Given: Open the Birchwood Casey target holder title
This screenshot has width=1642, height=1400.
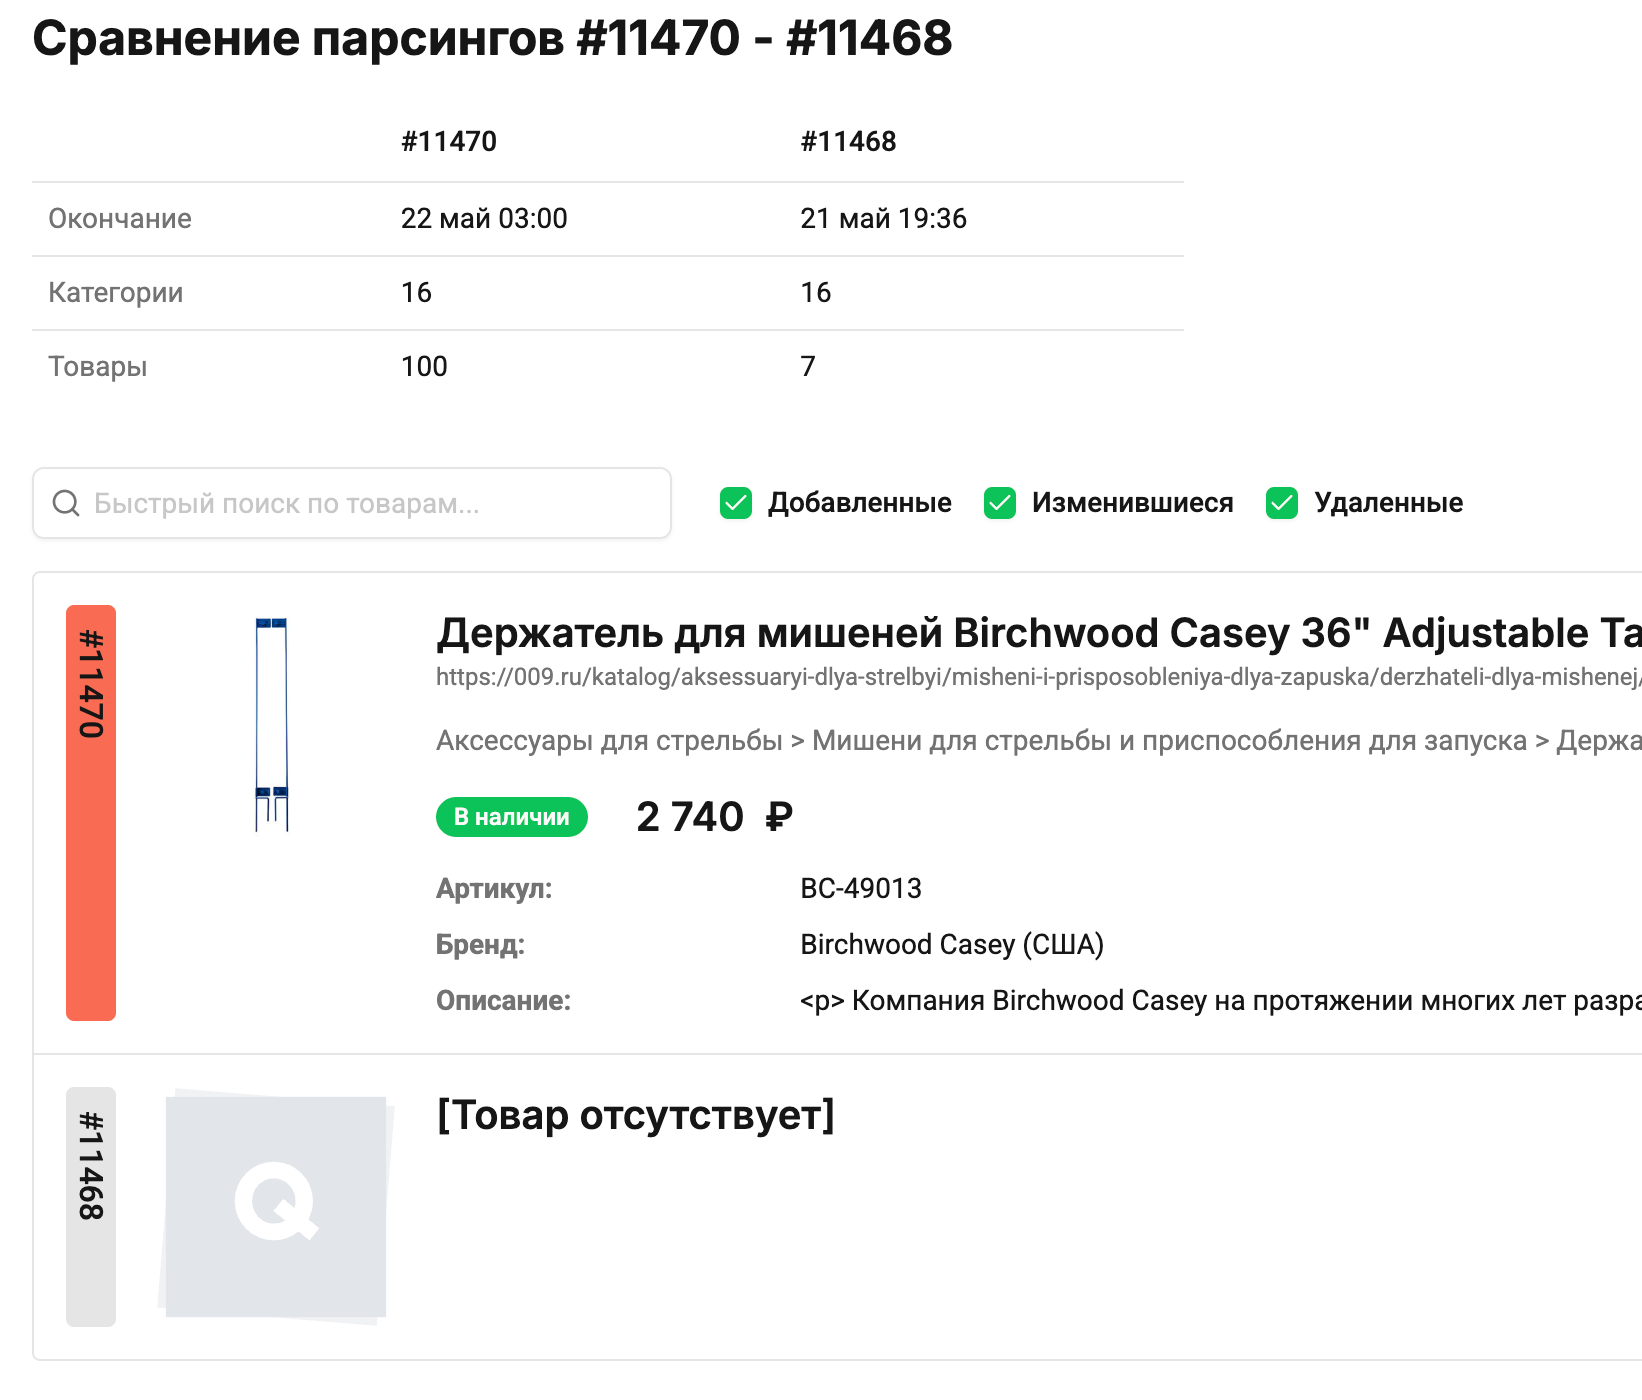Looking at the screenshot, I should 1039,633.
